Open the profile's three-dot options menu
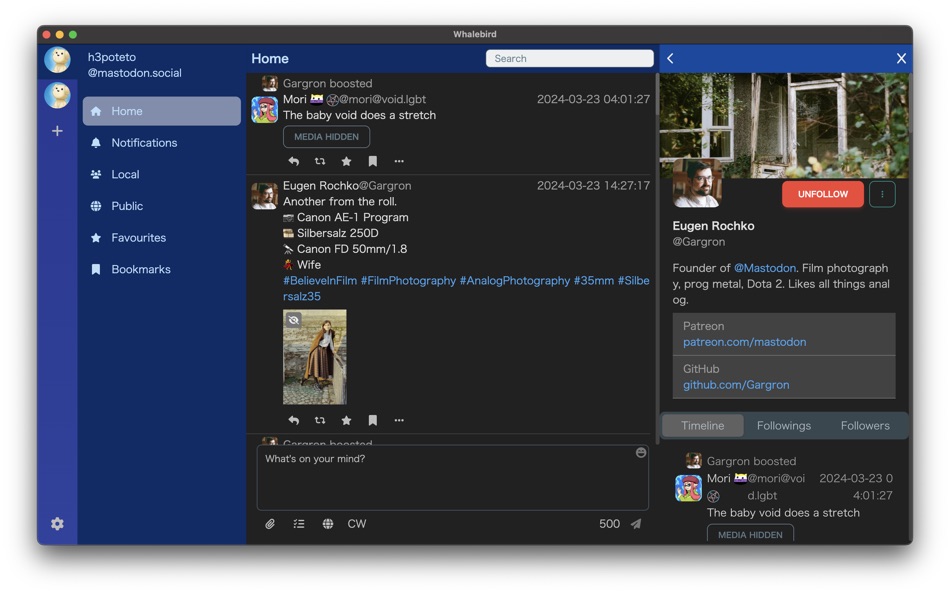 point(882,195)
